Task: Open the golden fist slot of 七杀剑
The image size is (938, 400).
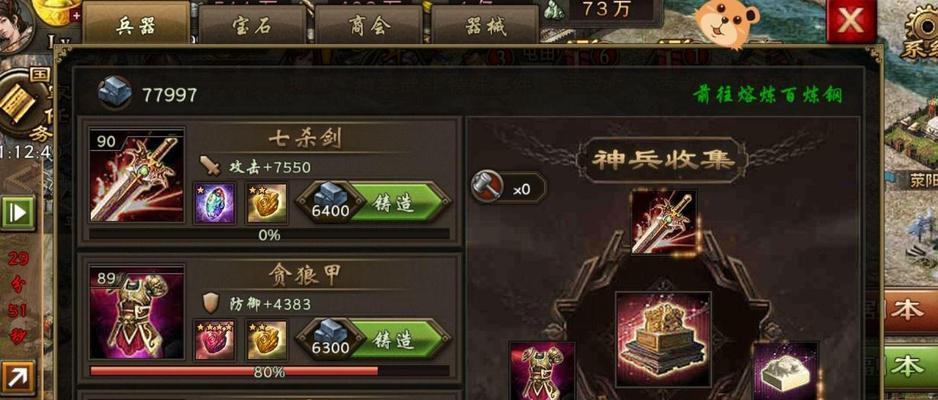Action: [267, 203]
